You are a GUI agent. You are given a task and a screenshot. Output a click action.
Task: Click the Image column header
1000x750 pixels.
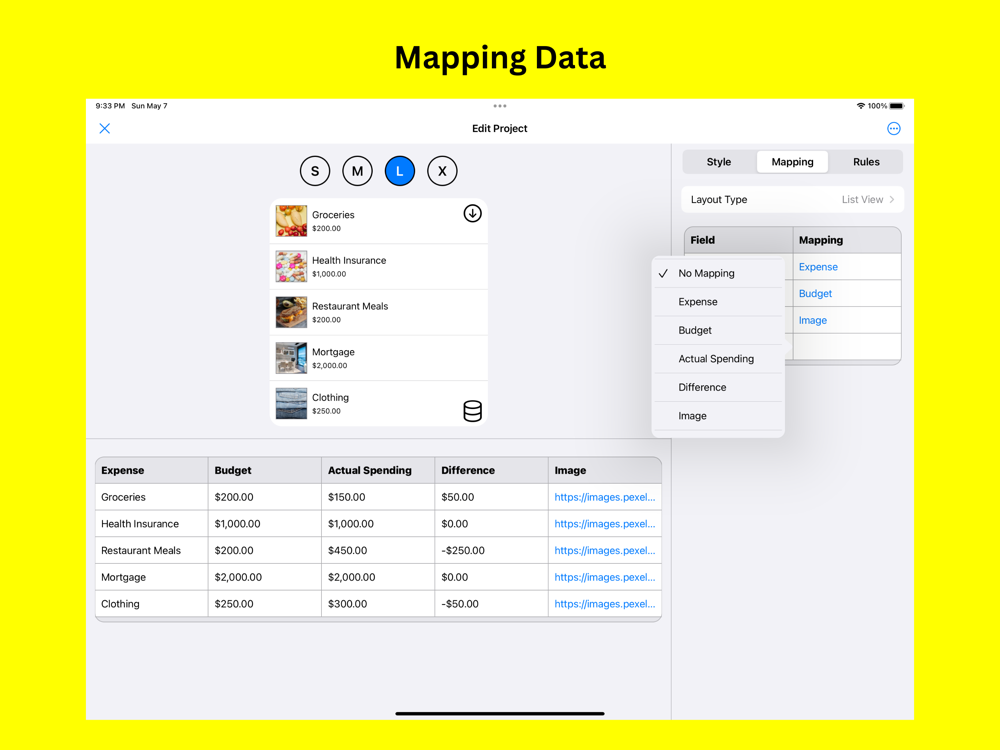605,470
